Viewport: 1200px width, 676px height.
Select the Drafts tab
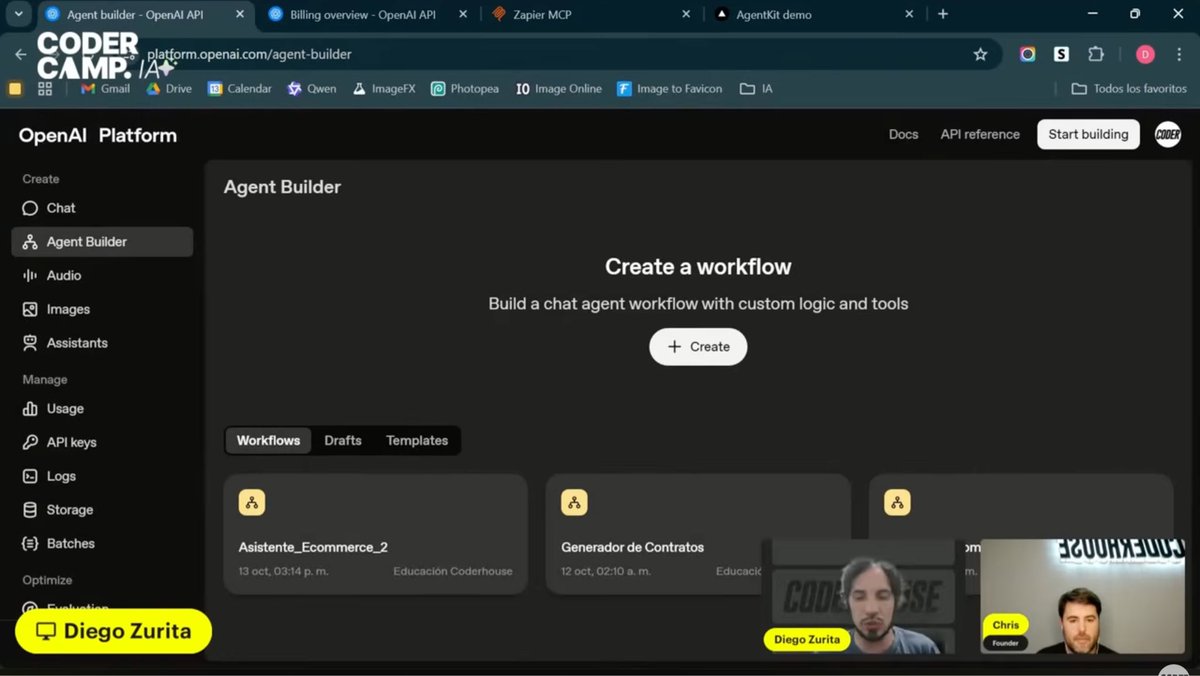[x=343, y=440]
